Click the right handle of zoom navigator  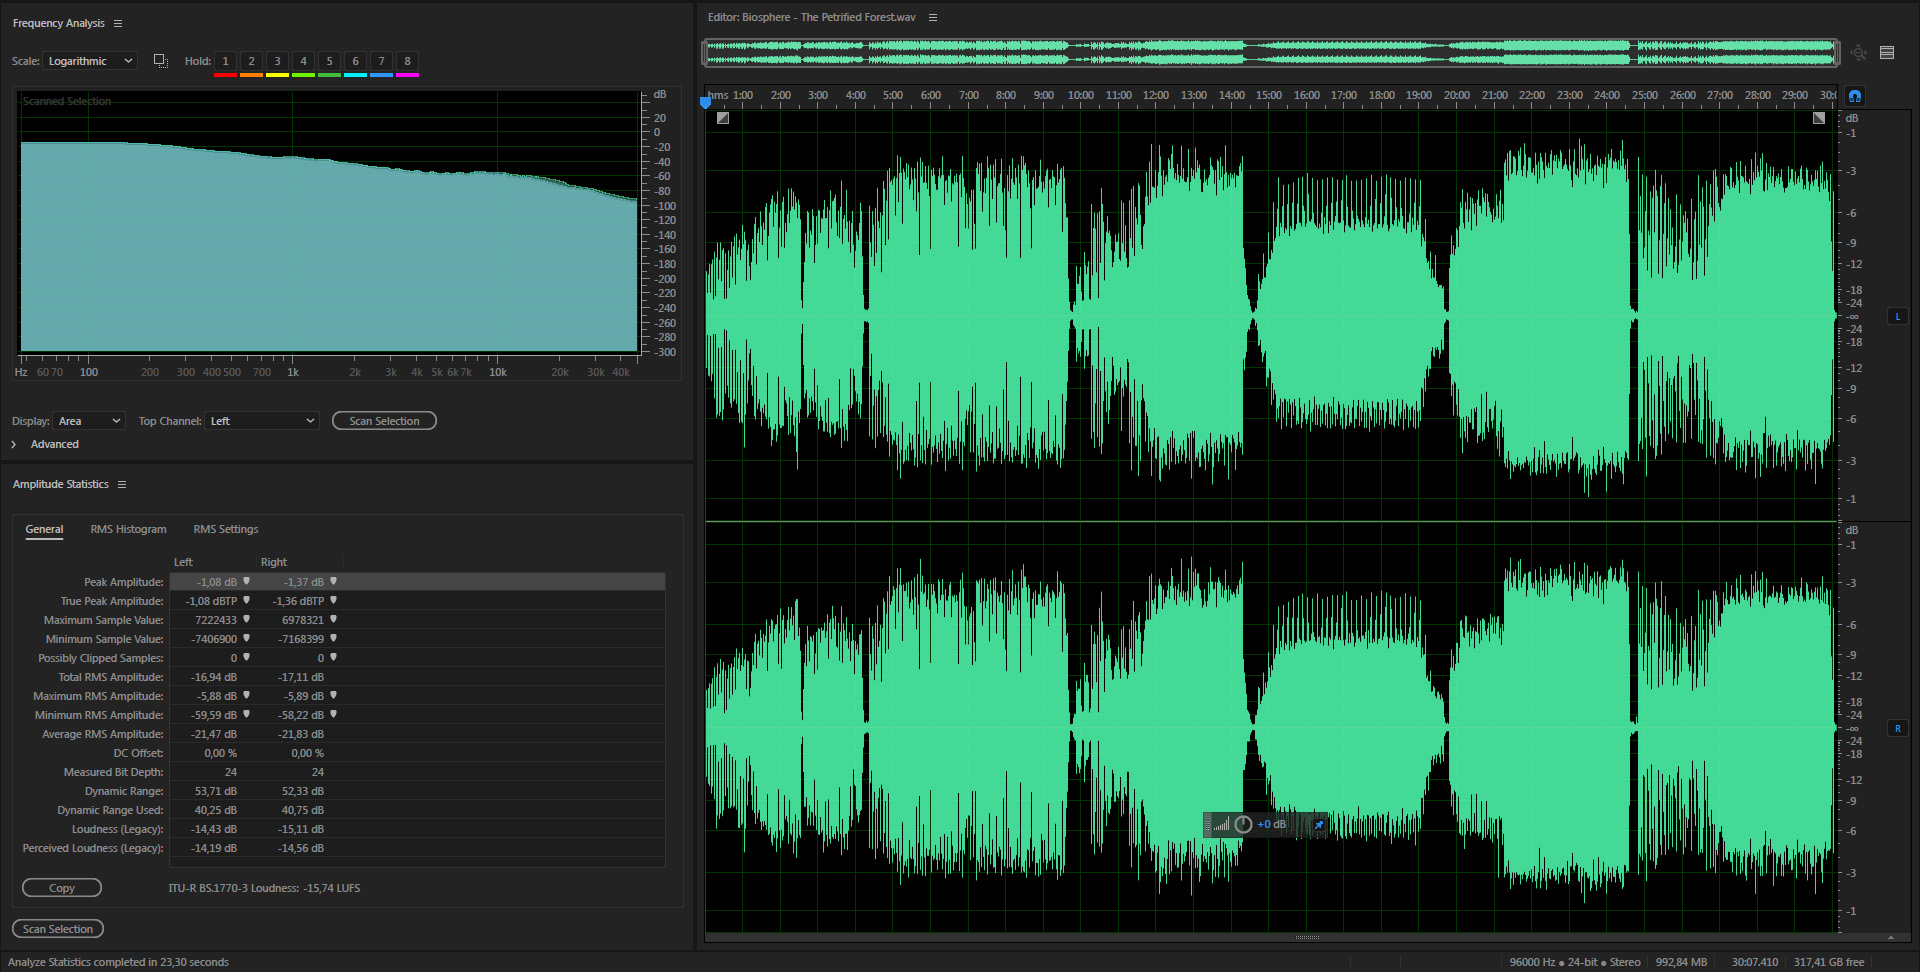(x=1836, y=53)
